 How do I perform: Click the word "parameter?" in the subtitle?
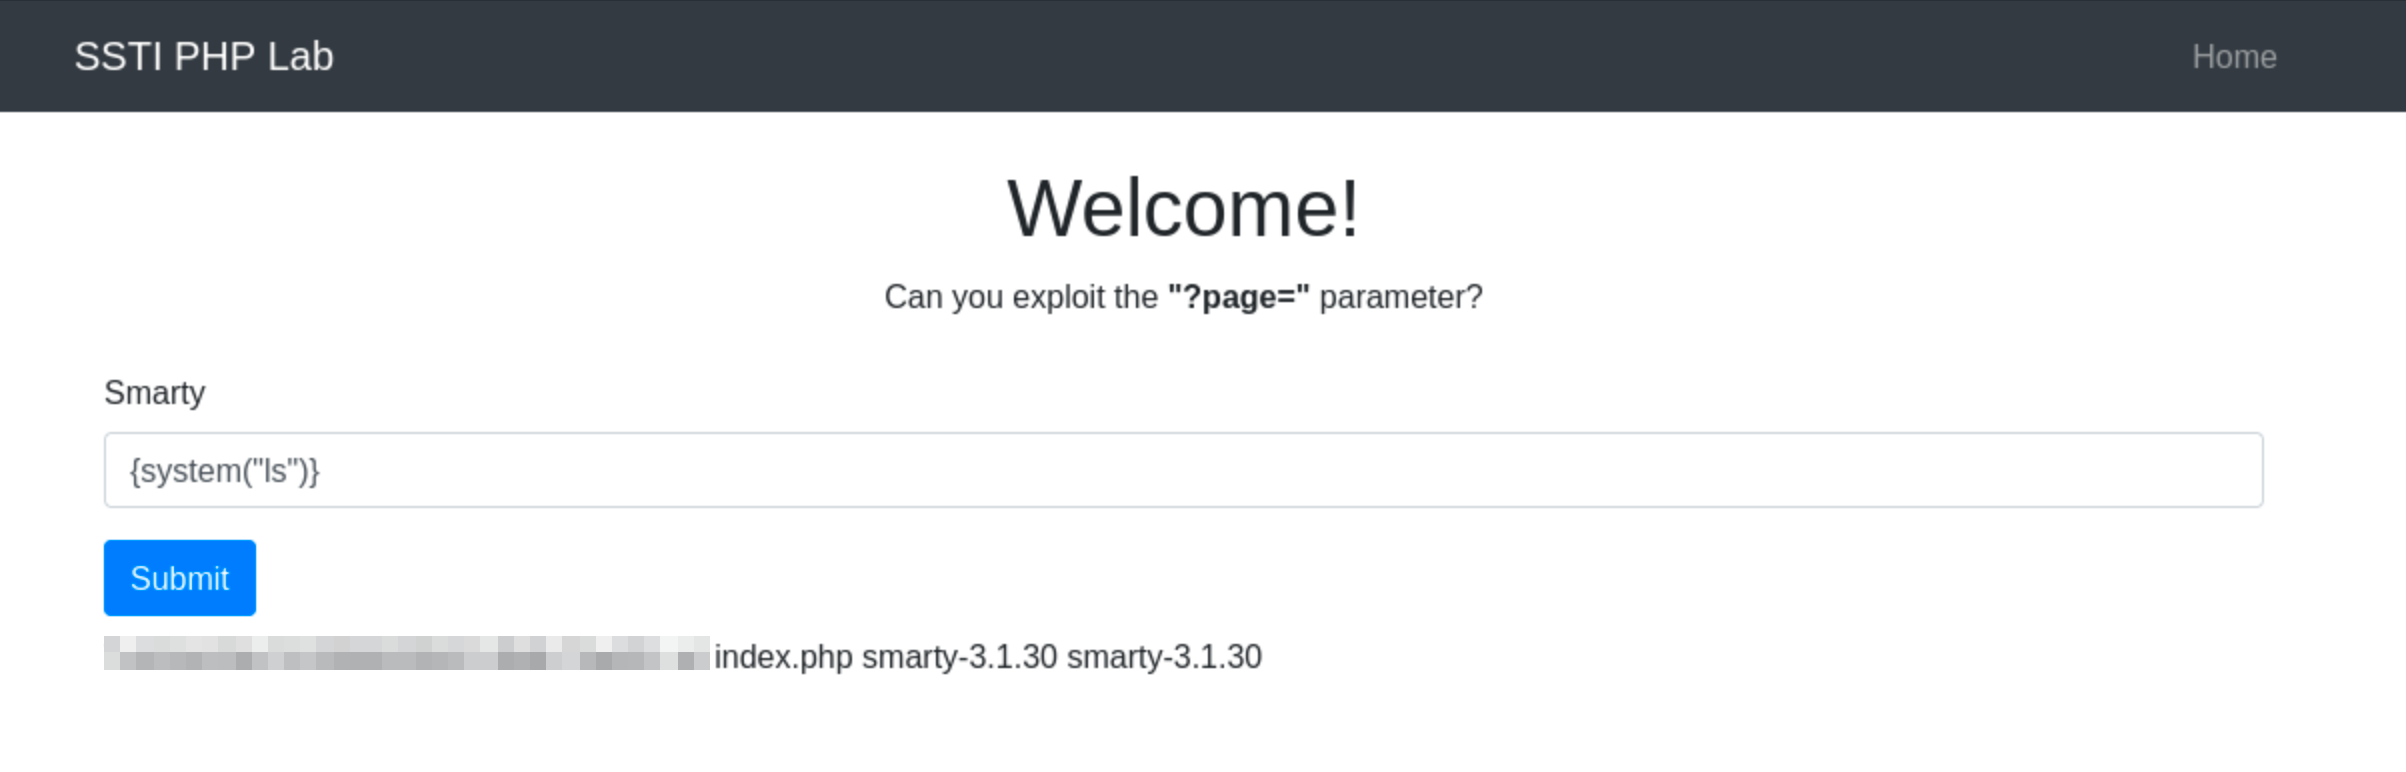click(1400, 297)
